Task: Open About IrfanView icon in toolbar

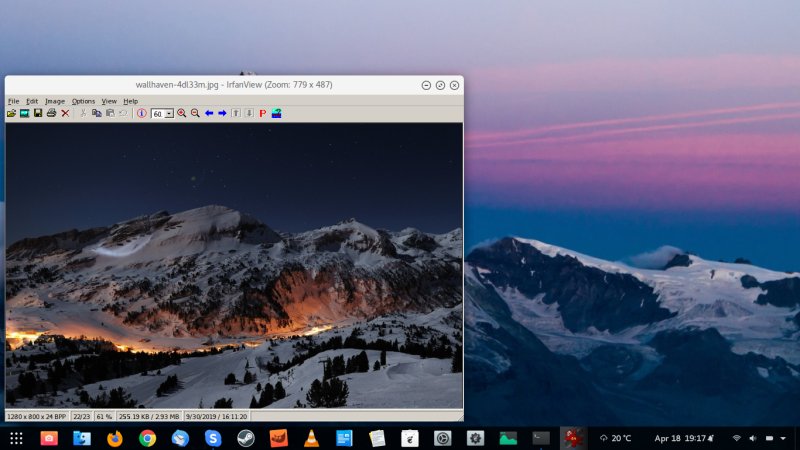Action: [x=277, y=113]
